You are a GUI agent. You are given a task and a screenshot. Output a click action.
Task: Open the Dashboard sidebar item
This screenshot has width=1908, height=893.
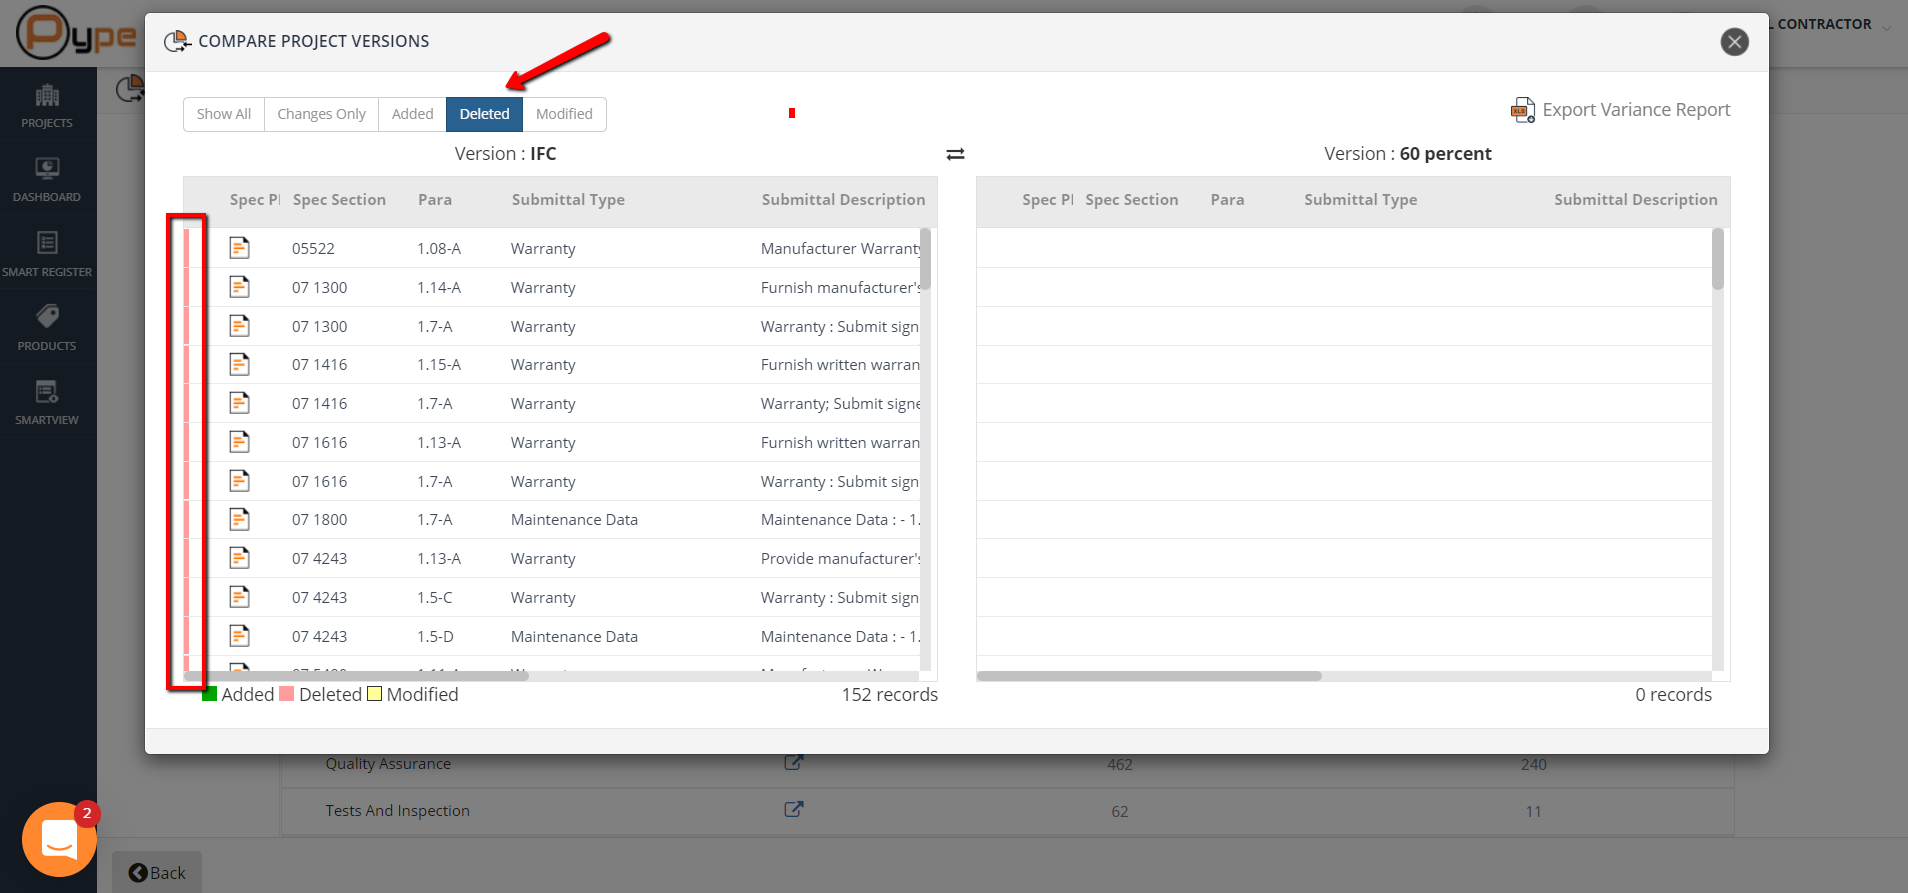point(47,180)
